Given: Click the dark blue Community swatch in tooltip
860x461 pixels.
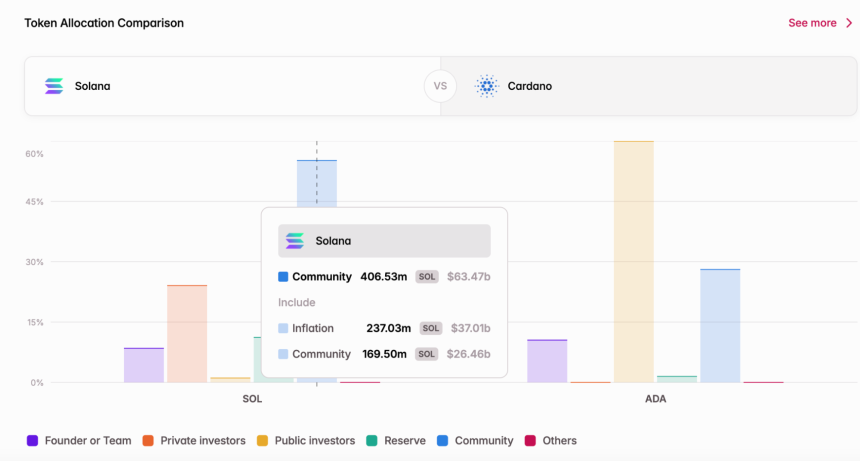Looking at the screenshot, I should pyautogui.click(x=283, y=277).
